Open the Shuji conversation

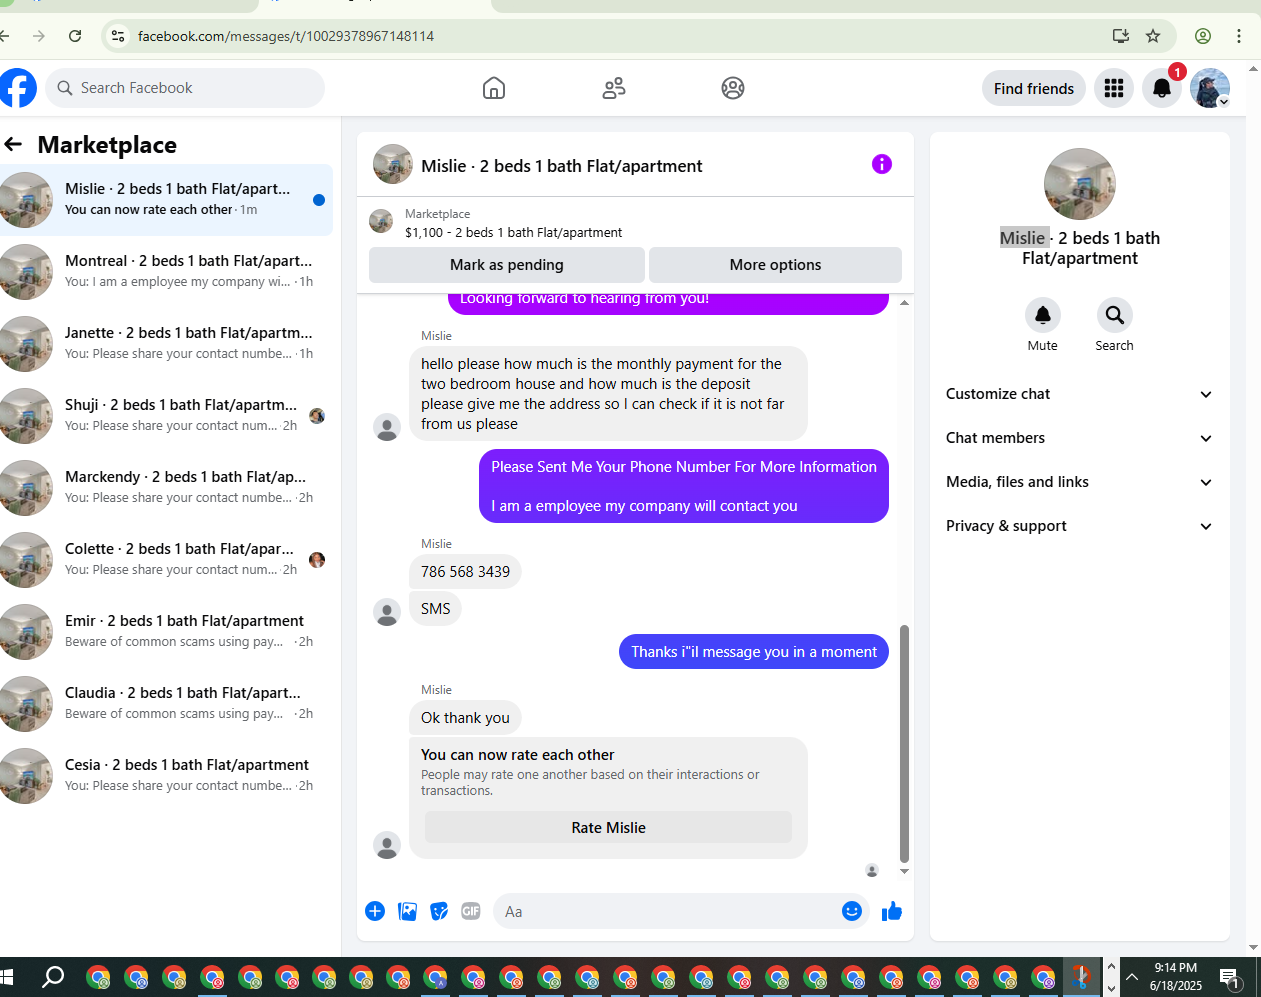166,416
